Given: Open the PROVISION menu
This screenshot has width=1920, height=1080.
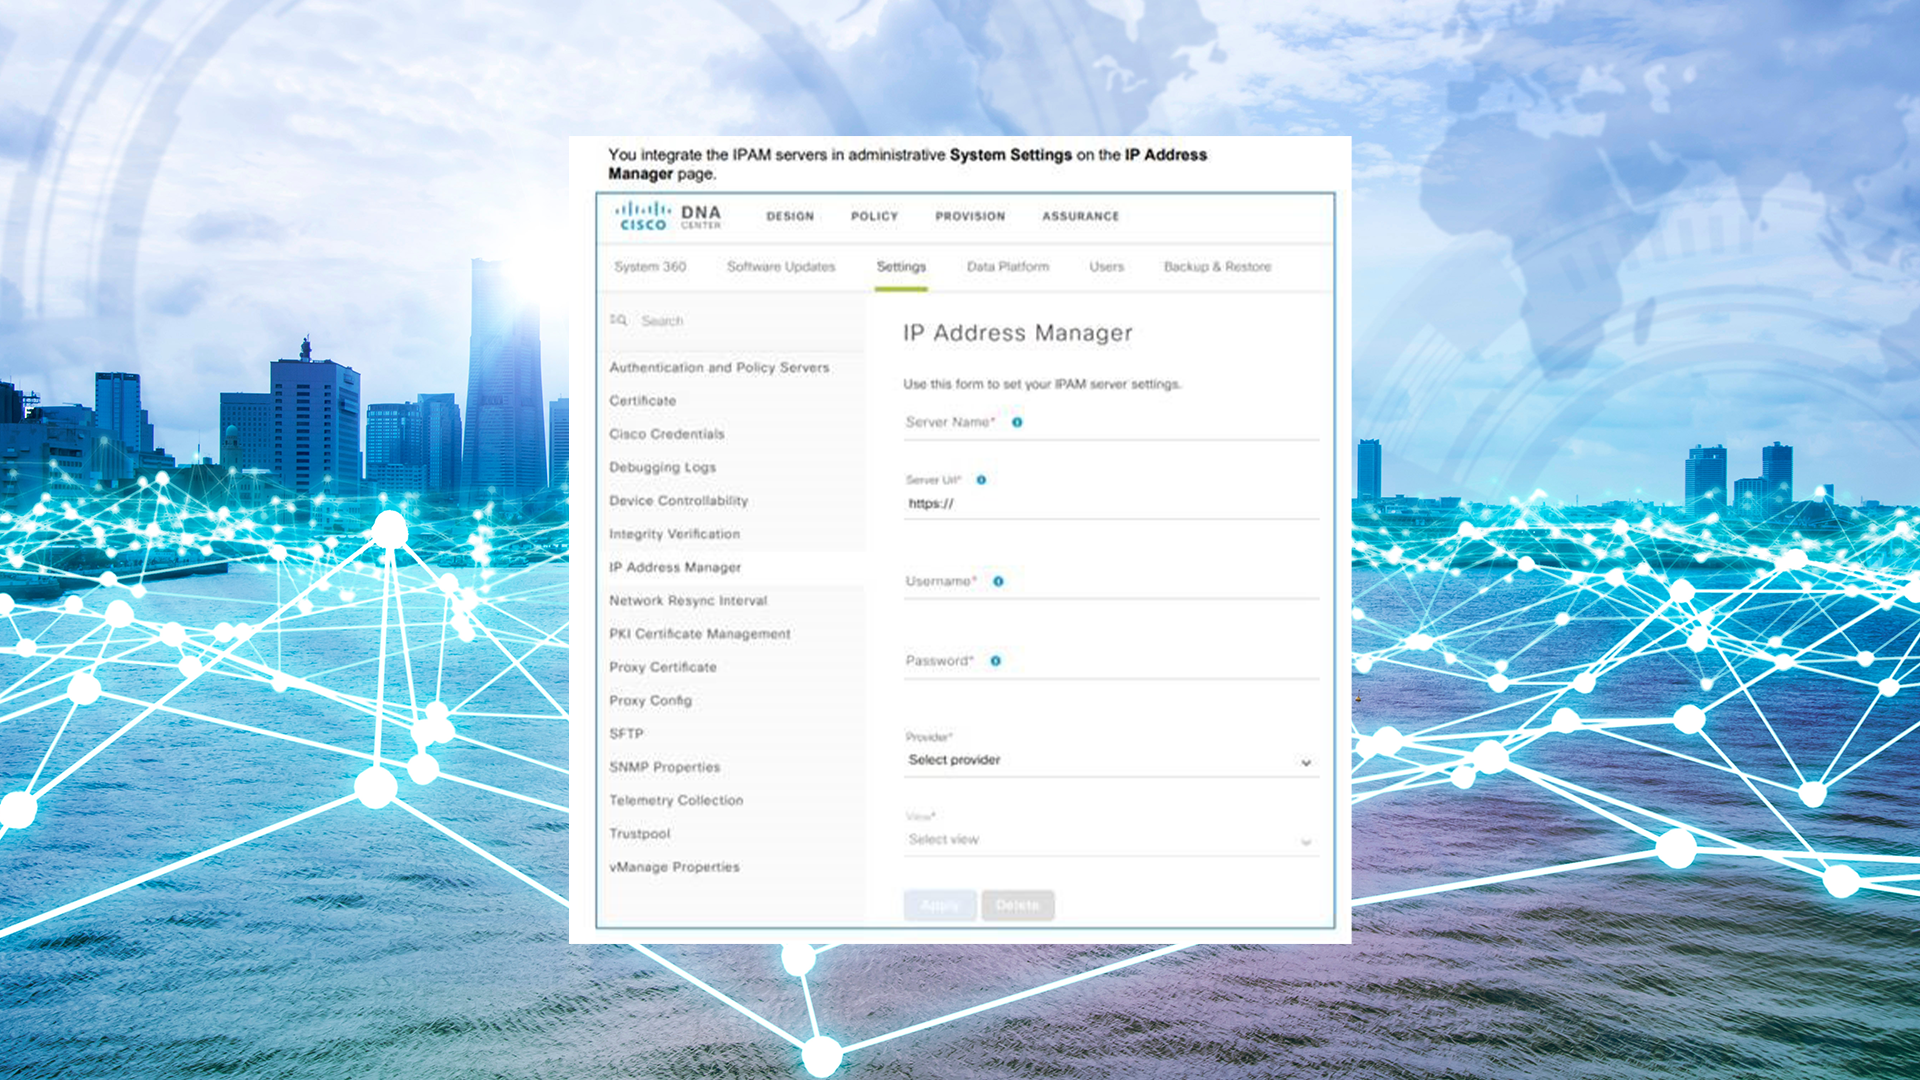Looking at the screenshot, I should pyautogui.click(x=970, y=216).
